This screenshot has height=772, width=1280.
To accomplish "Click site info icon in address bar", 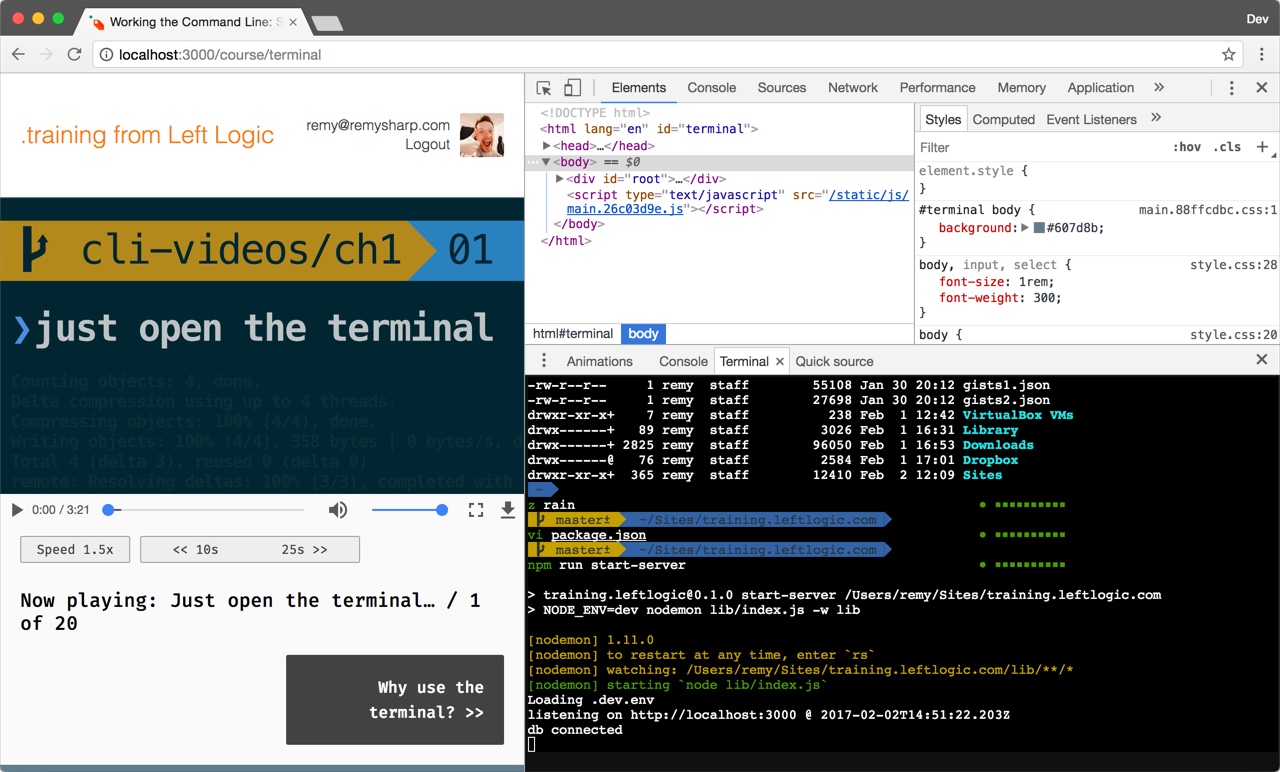I will coord(106,54).
